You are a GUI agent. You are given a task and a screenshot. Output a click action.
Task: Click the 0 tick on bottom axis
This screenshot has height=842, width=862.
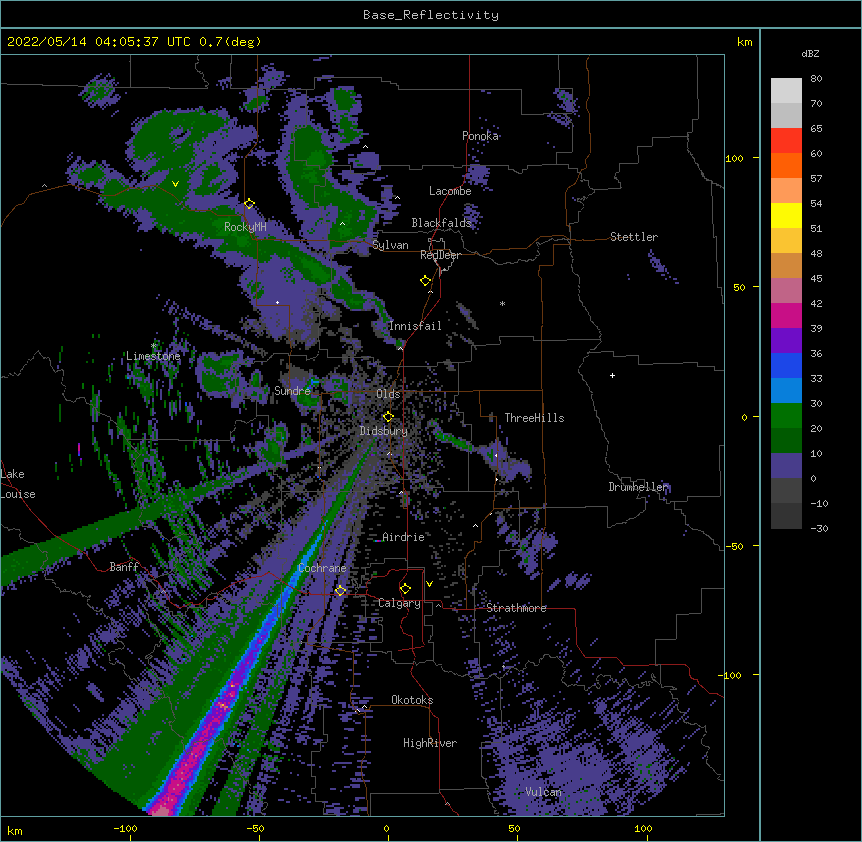386,828
